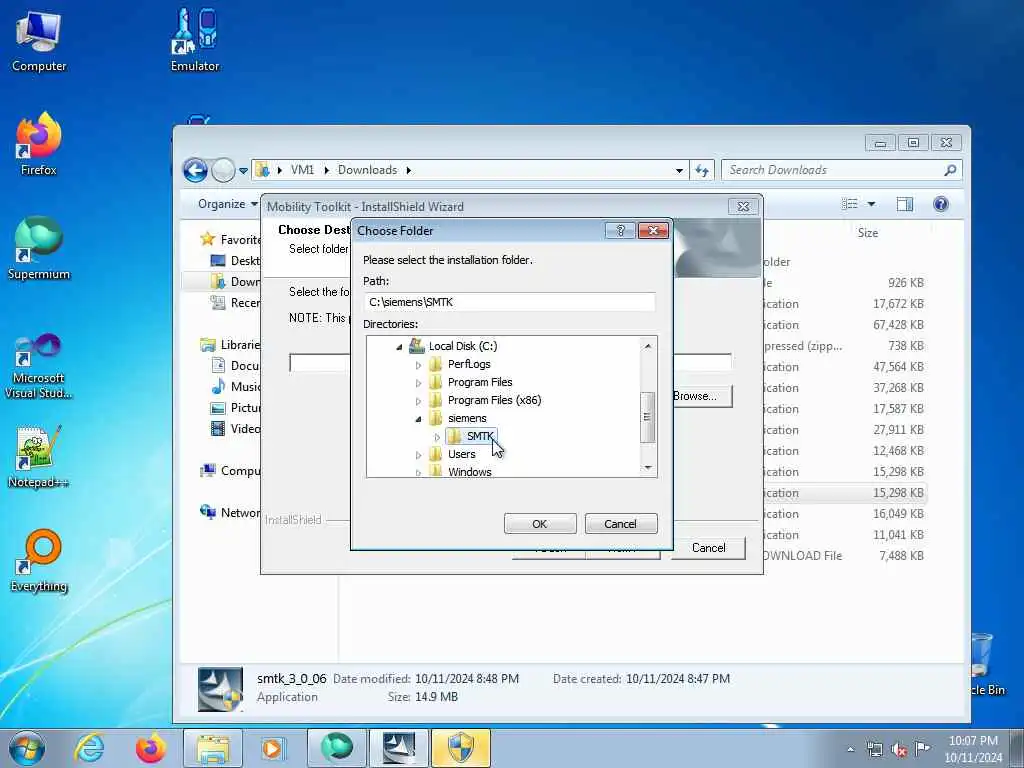Viewport: 1024px width, 768px height.
Task: Open the Organize menu
Action: pyautogui.click(x=227, y=204)
